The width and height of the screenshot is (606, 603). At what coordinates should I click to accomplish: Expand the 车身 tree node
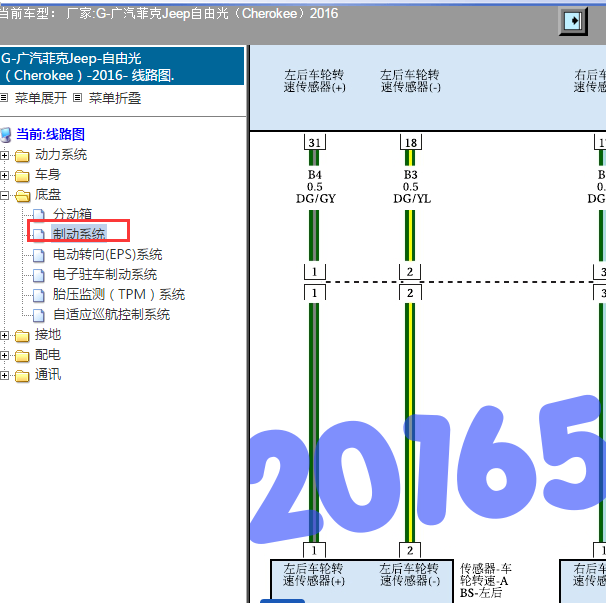[4, 175]
